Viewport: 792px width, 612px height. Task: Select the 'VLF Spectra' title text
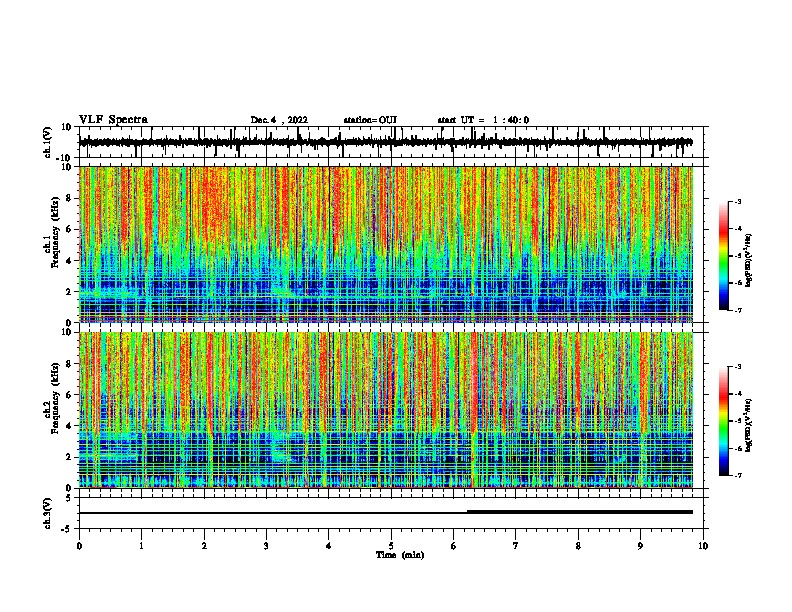(113, 120)
